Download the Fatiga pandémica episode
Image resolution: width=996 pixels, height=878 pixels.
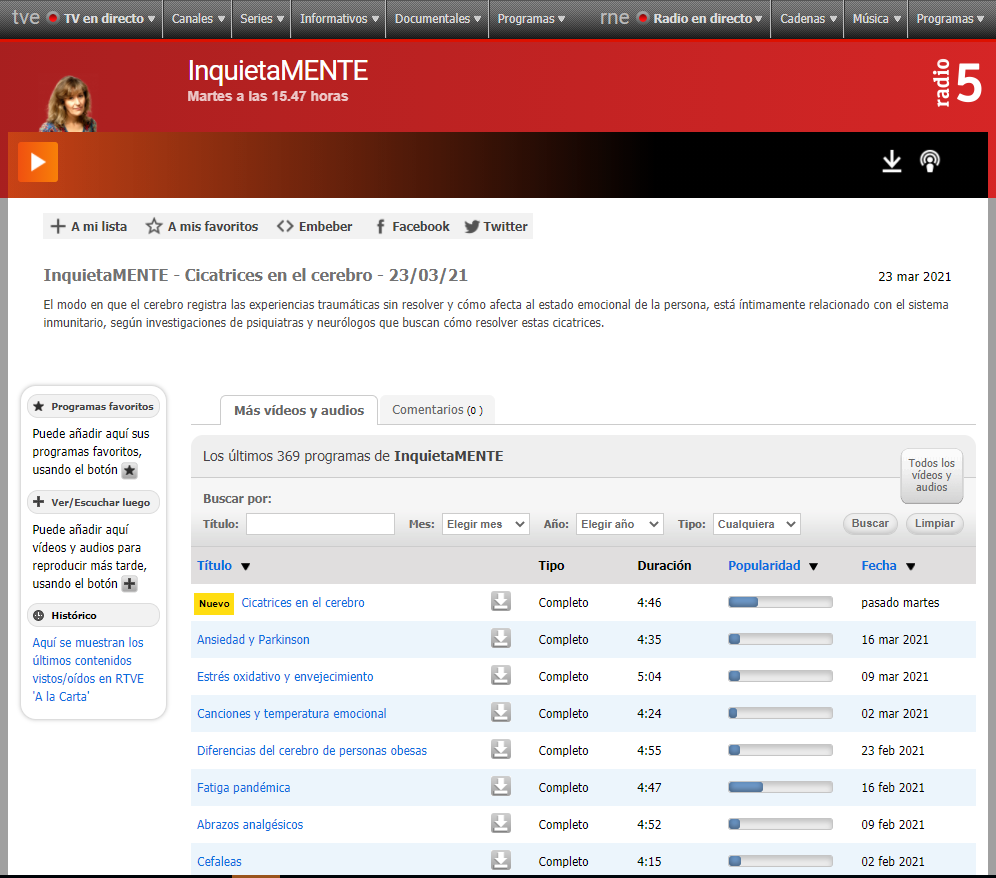coord(501,786)
